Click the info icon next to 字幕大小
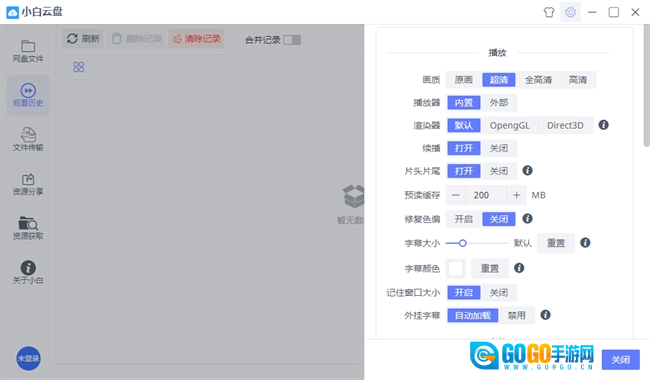 coord(585,242)
